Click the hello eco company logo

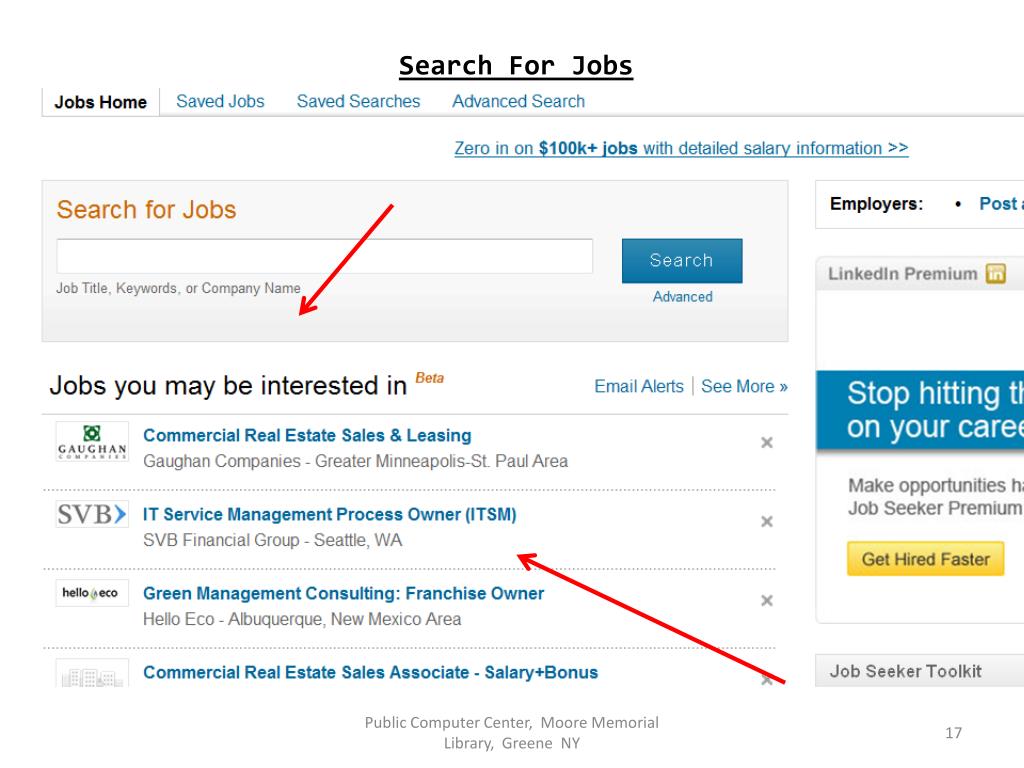click(92, 593)
